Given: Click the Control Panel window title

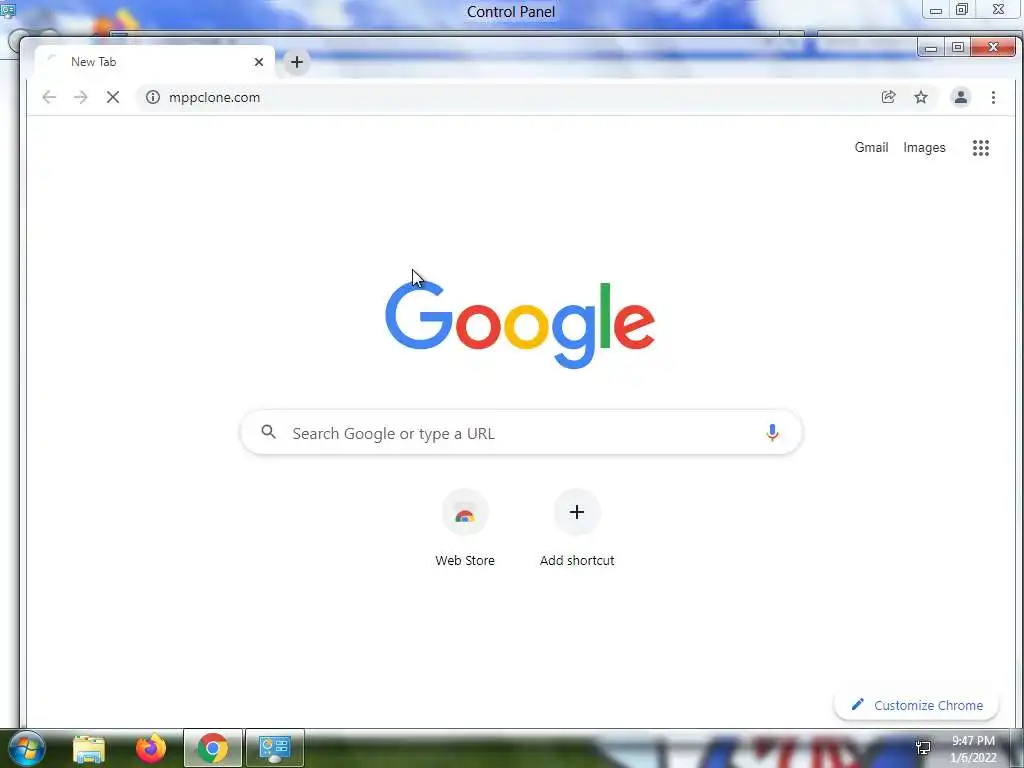Looking at the screenshot, I should click(x=511, y=12).
